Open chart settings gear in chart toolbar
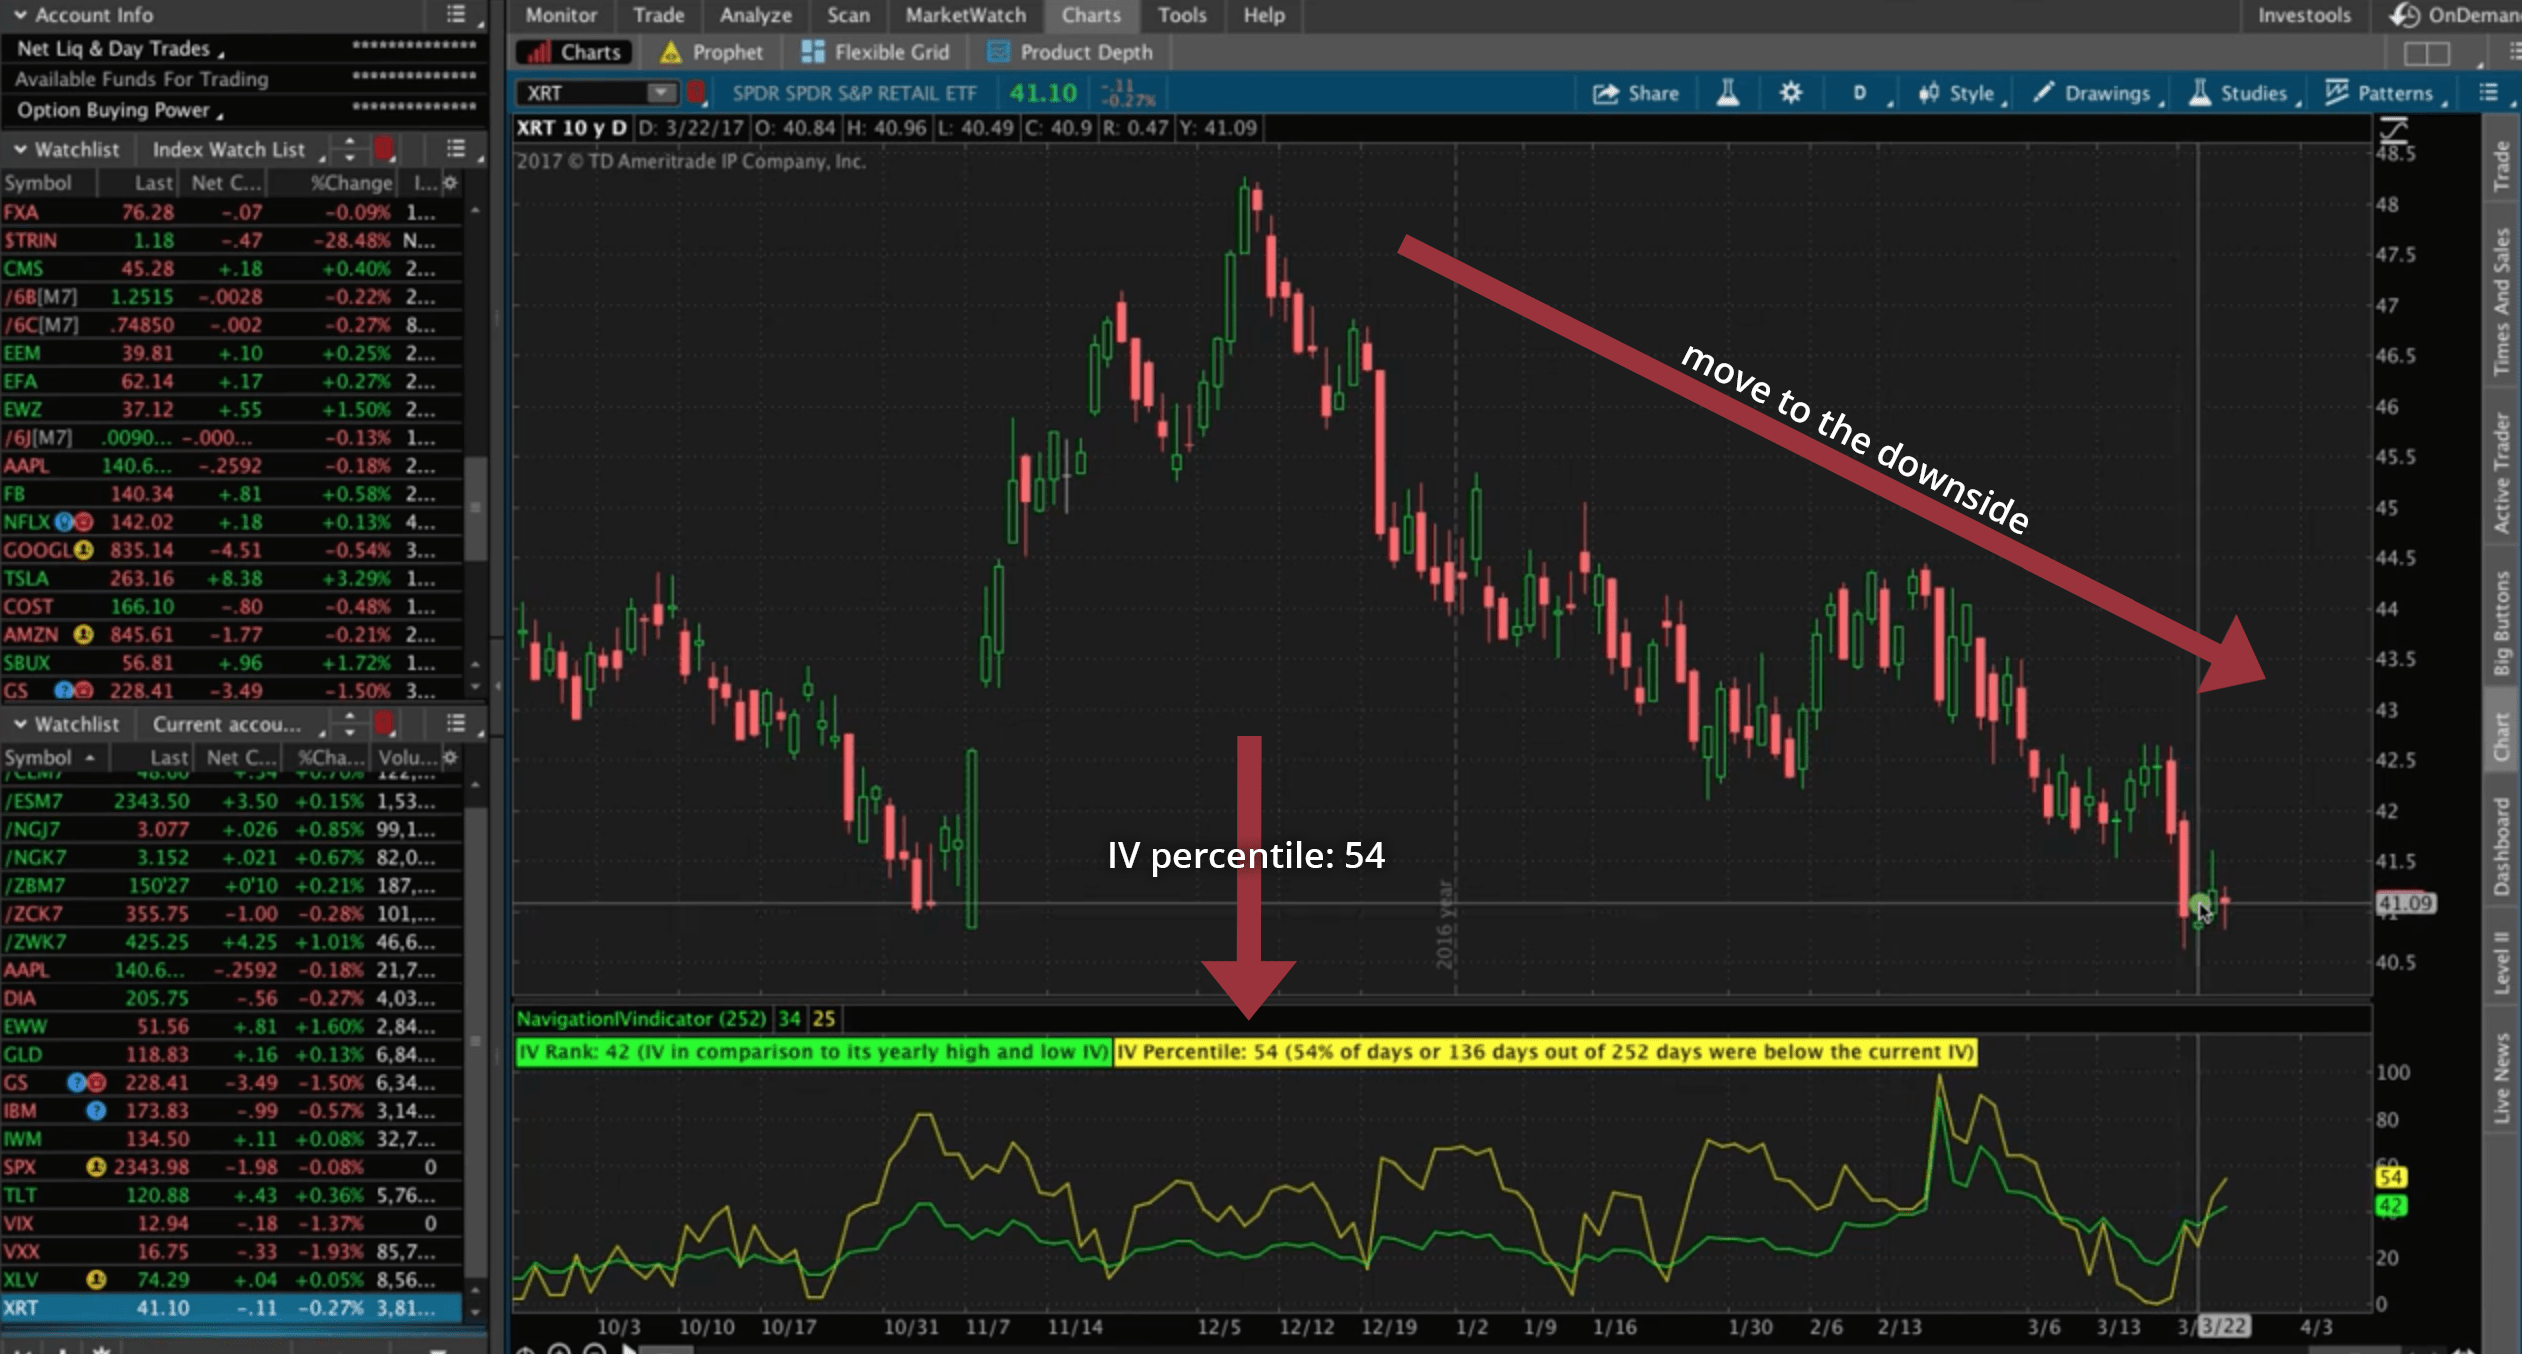 point(1790,93)
